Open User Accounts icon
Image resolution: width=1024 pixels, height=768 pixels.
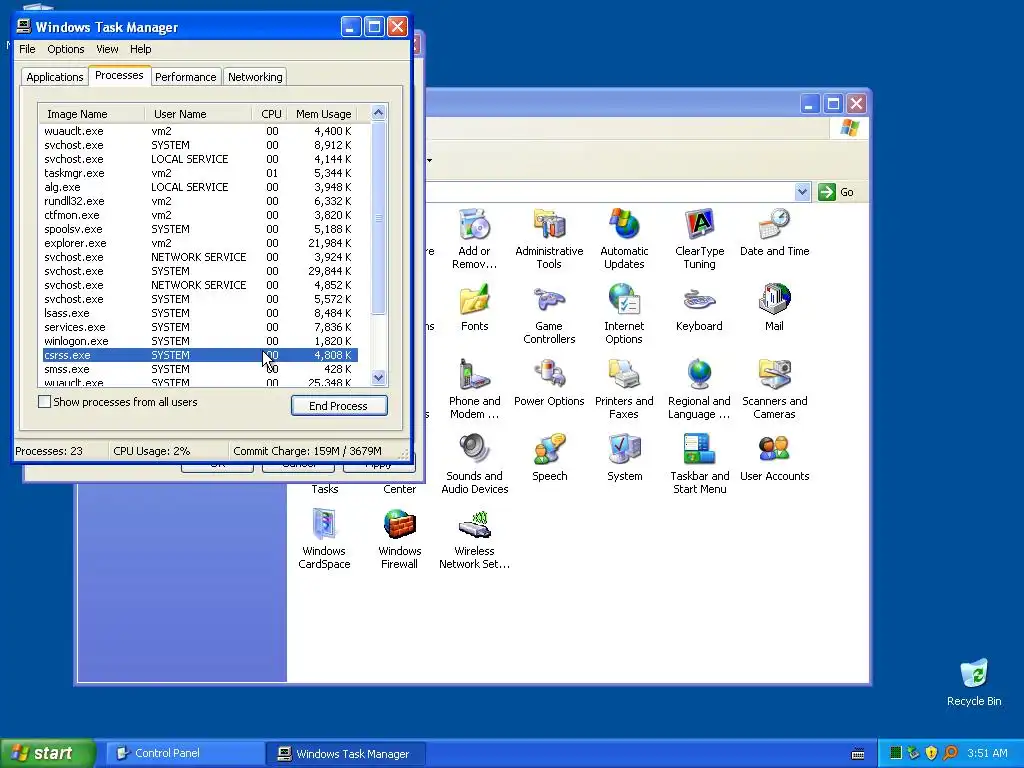tap(774, 458)
